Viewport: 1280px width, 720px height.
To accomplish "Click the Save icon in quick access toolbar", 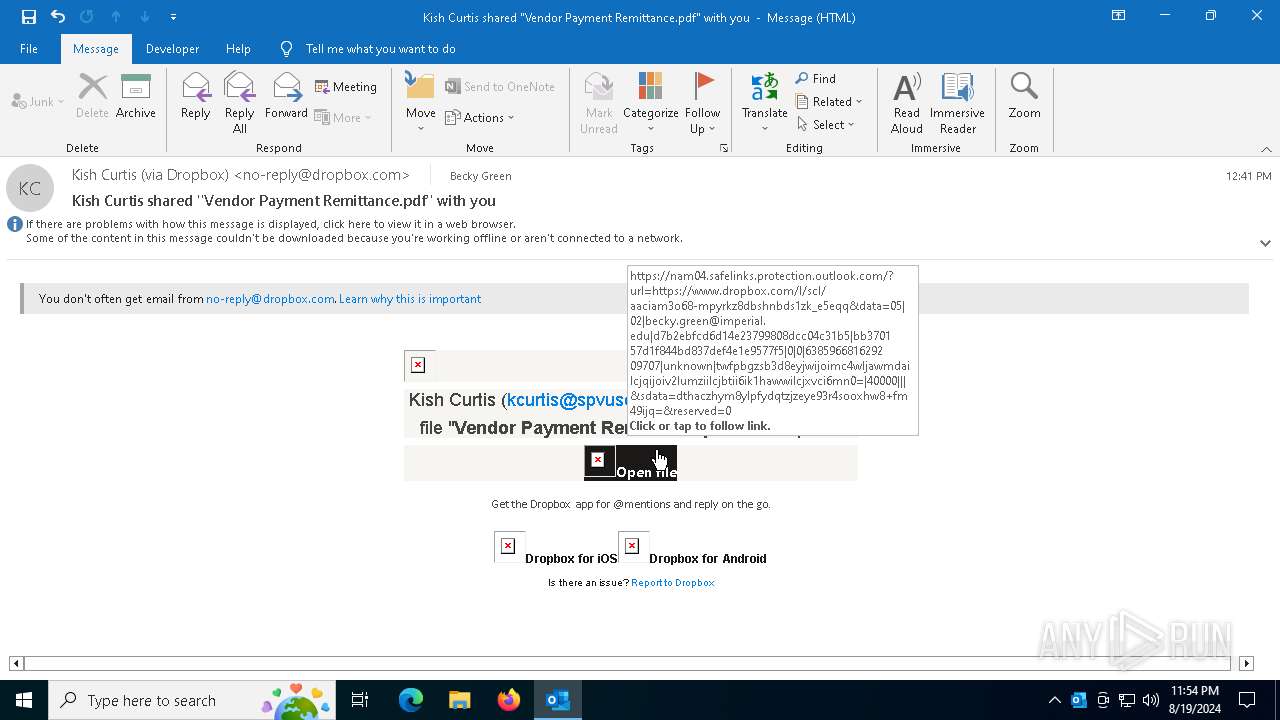I will coord(29,17).
